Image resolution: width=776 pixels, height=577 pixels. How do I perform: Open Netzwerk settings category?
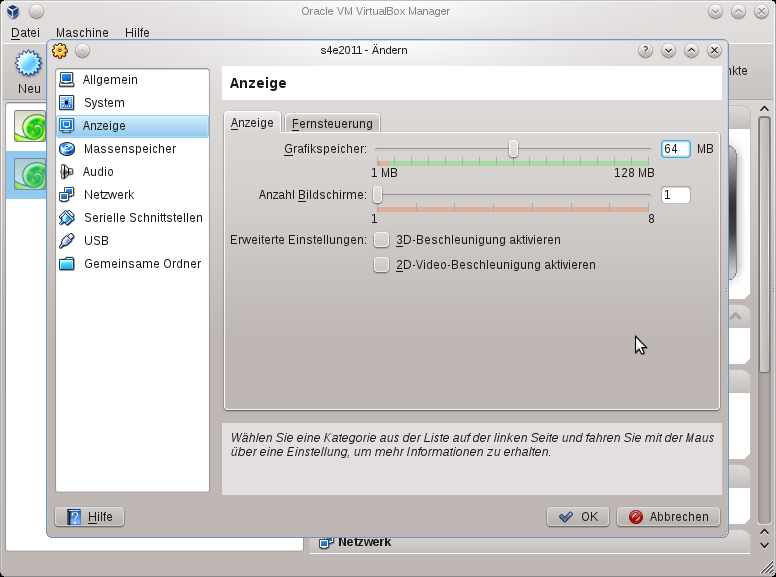(x=133, y=194)
